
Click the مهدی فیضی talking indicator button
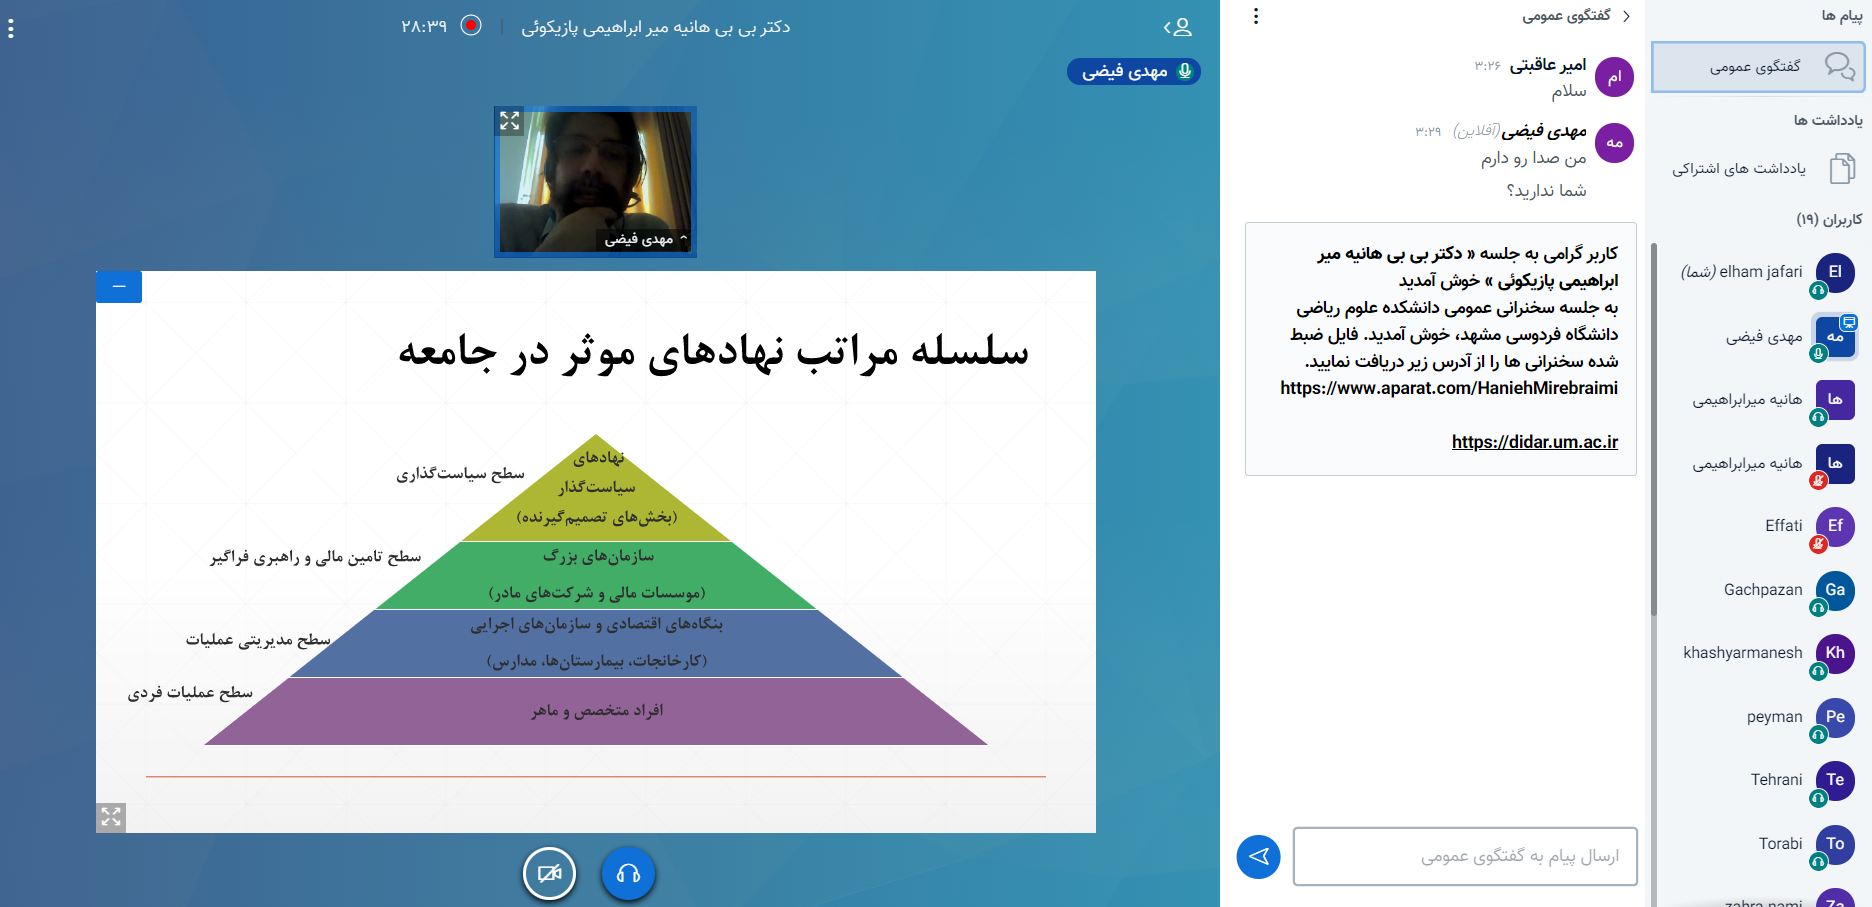tap(1133, 72)
